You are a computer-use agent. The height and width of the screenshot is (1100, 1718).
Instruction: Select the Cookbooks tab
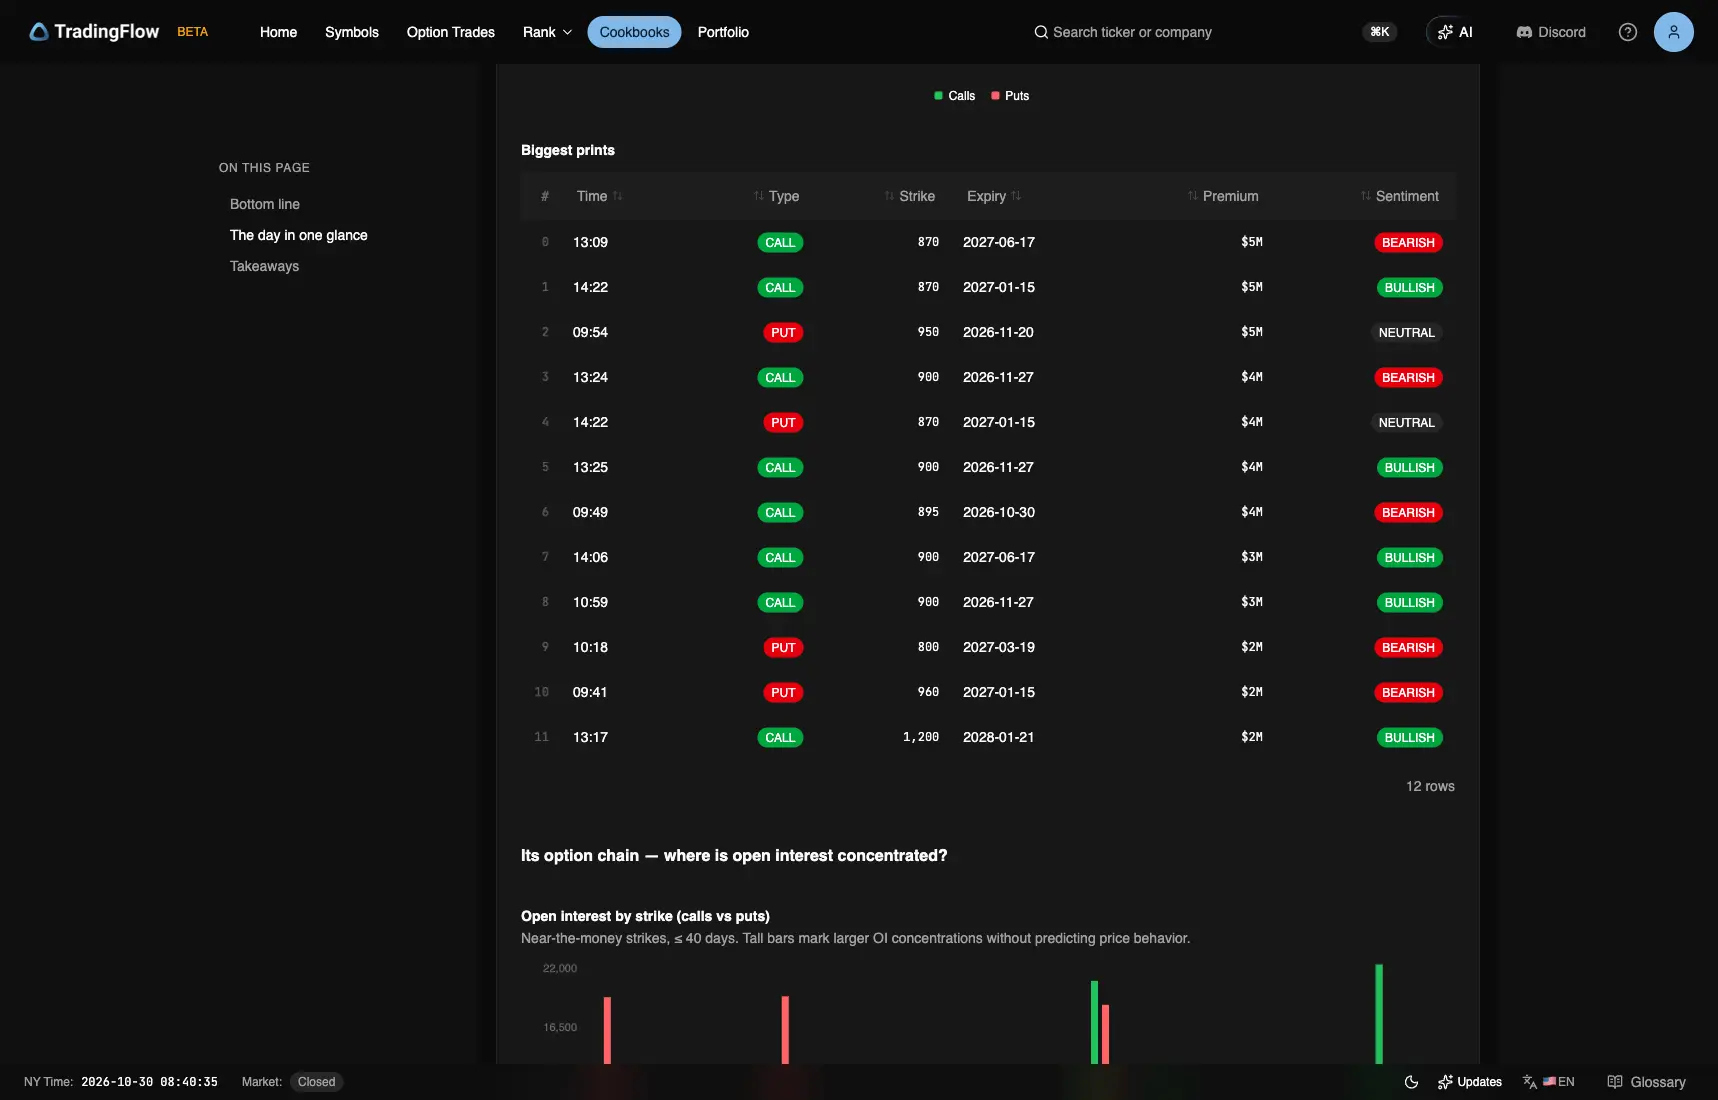634,32
